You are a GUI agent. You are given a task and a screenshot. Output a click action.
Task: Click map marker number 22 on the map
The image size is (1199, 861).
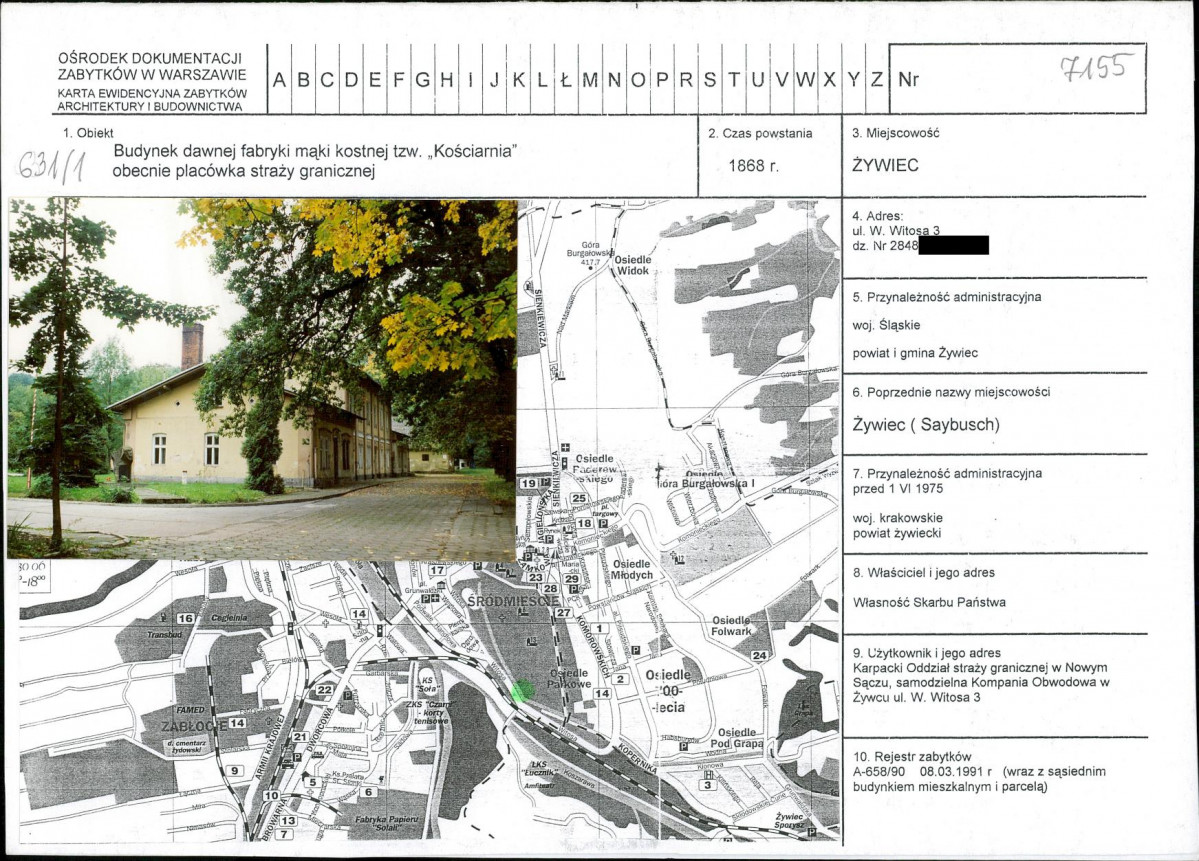(x=325, y=689)
